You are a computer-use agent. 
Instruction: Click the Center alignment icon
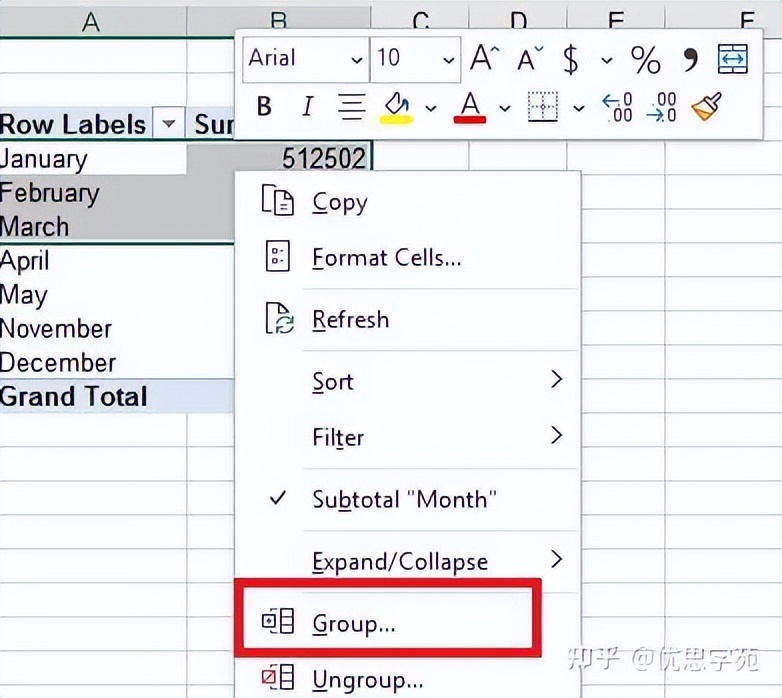352,106
